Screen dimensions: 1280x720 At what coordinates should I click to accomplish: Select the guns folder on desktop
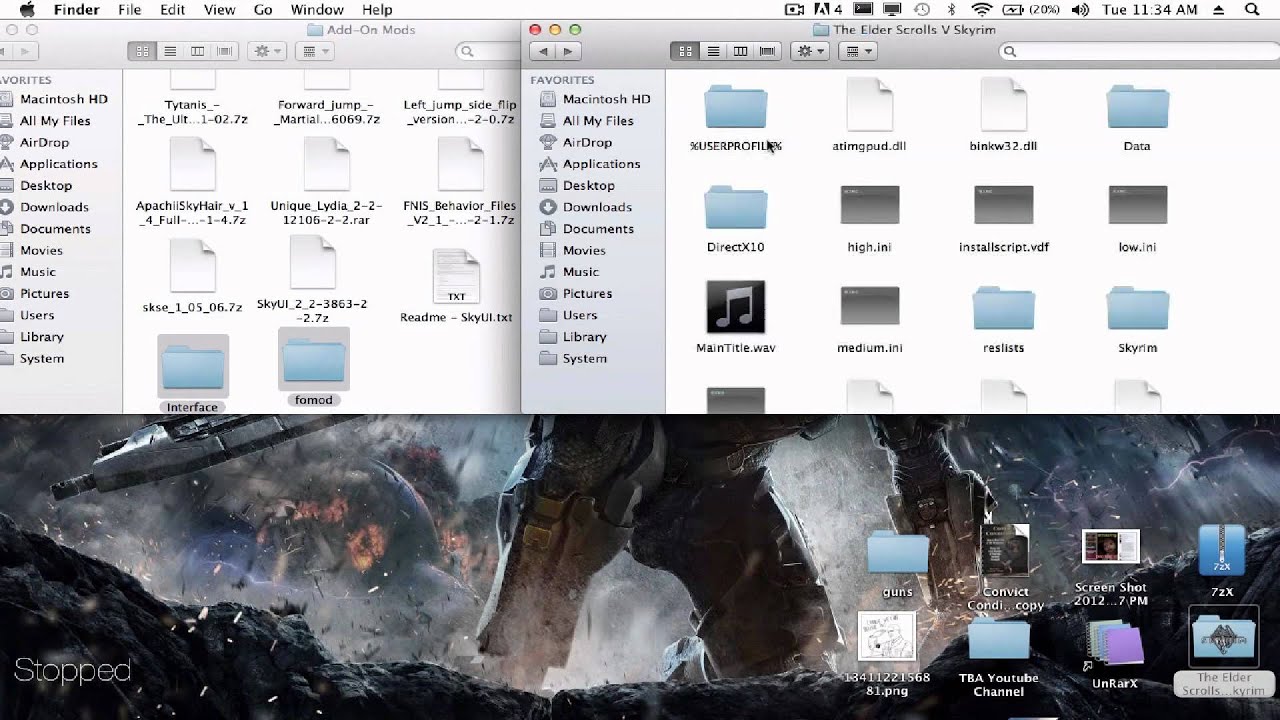pyautogui.click(x=897, y=554)
